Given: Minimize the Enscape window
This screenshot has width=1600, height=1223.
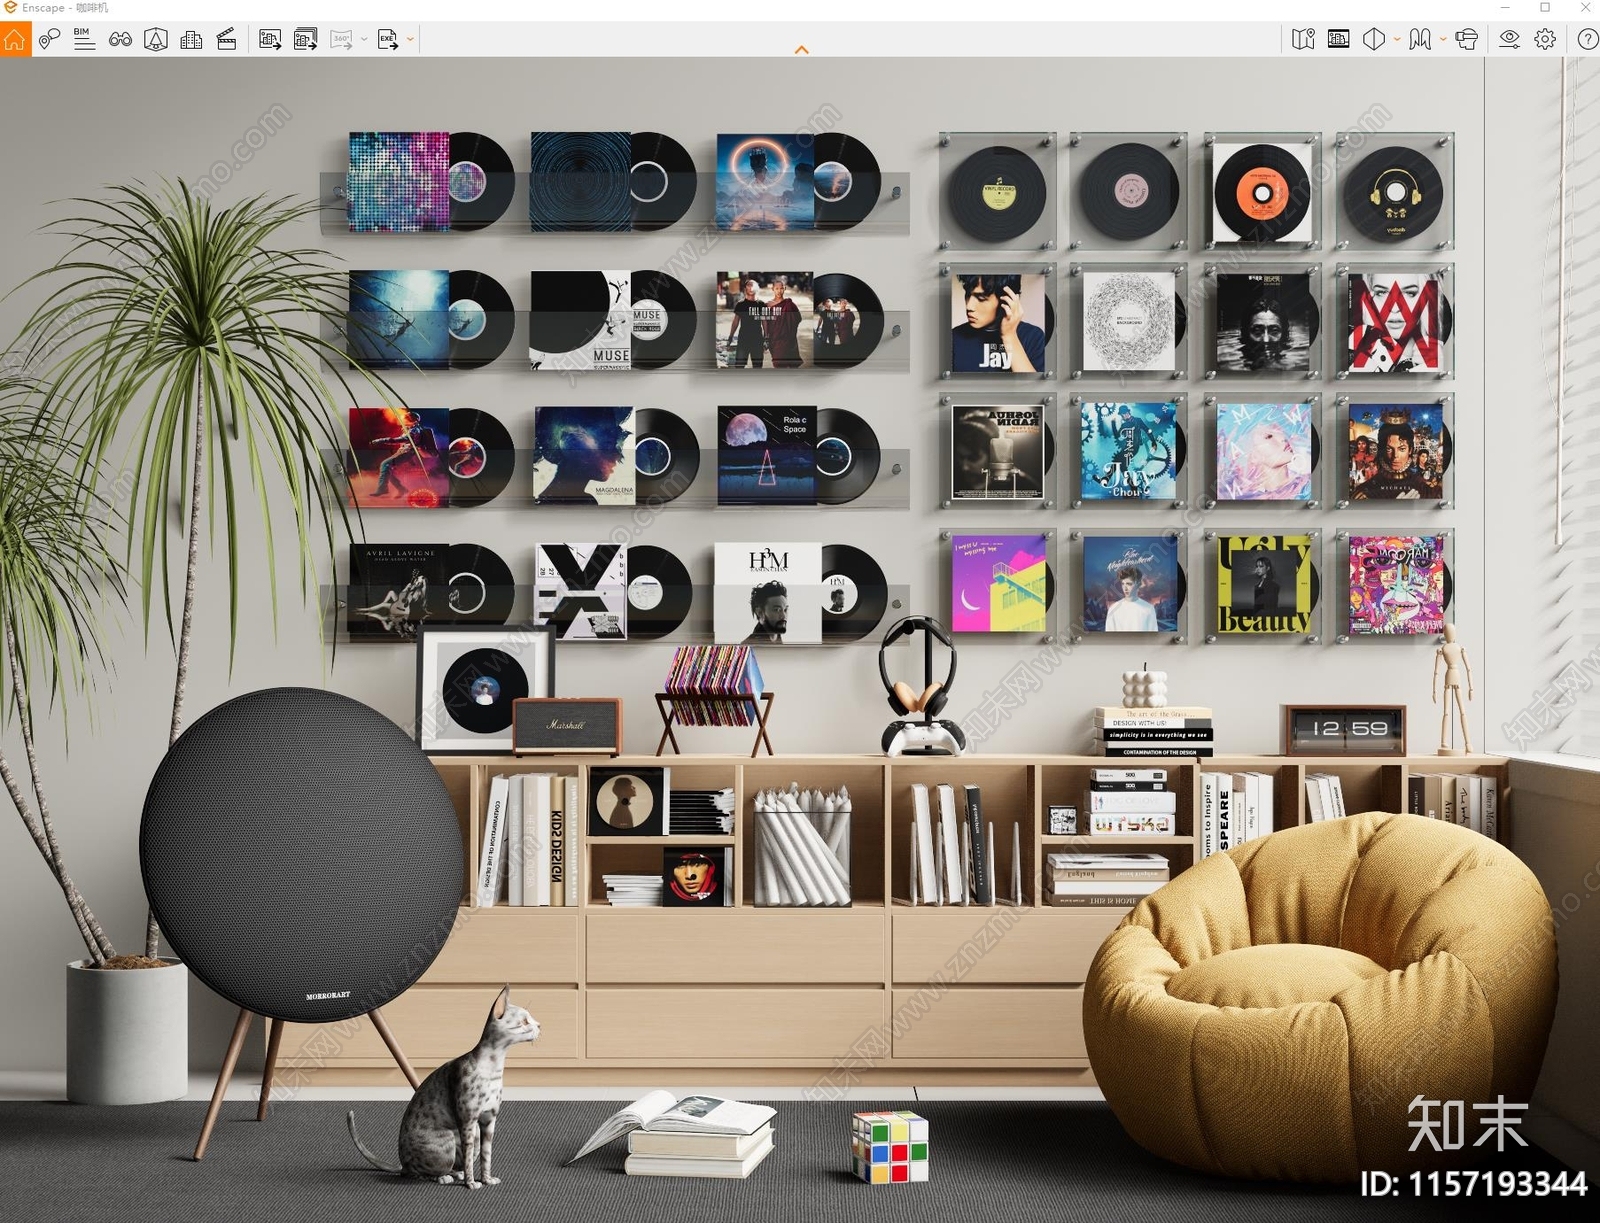Looking at the screenshot, I should pyautogui.click(x=1505, y=7).
